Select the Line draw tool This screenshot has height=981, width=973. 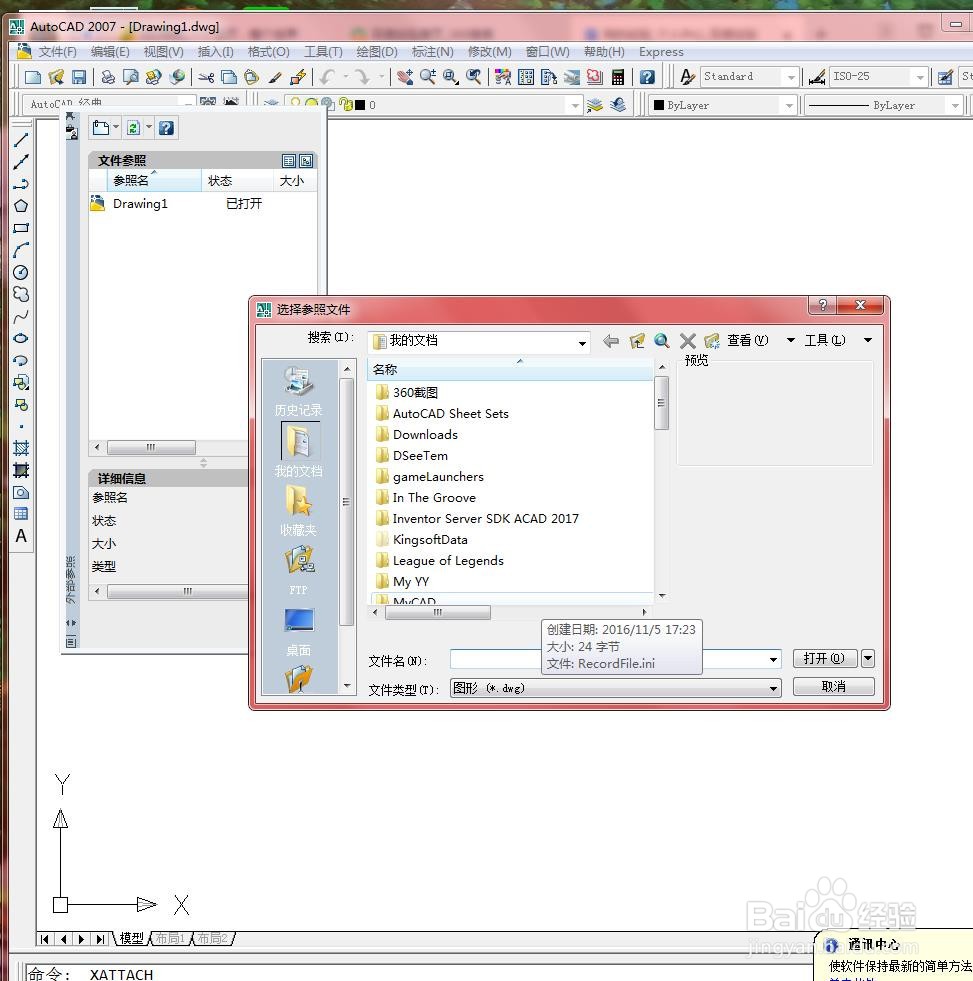tap(21, 140)
